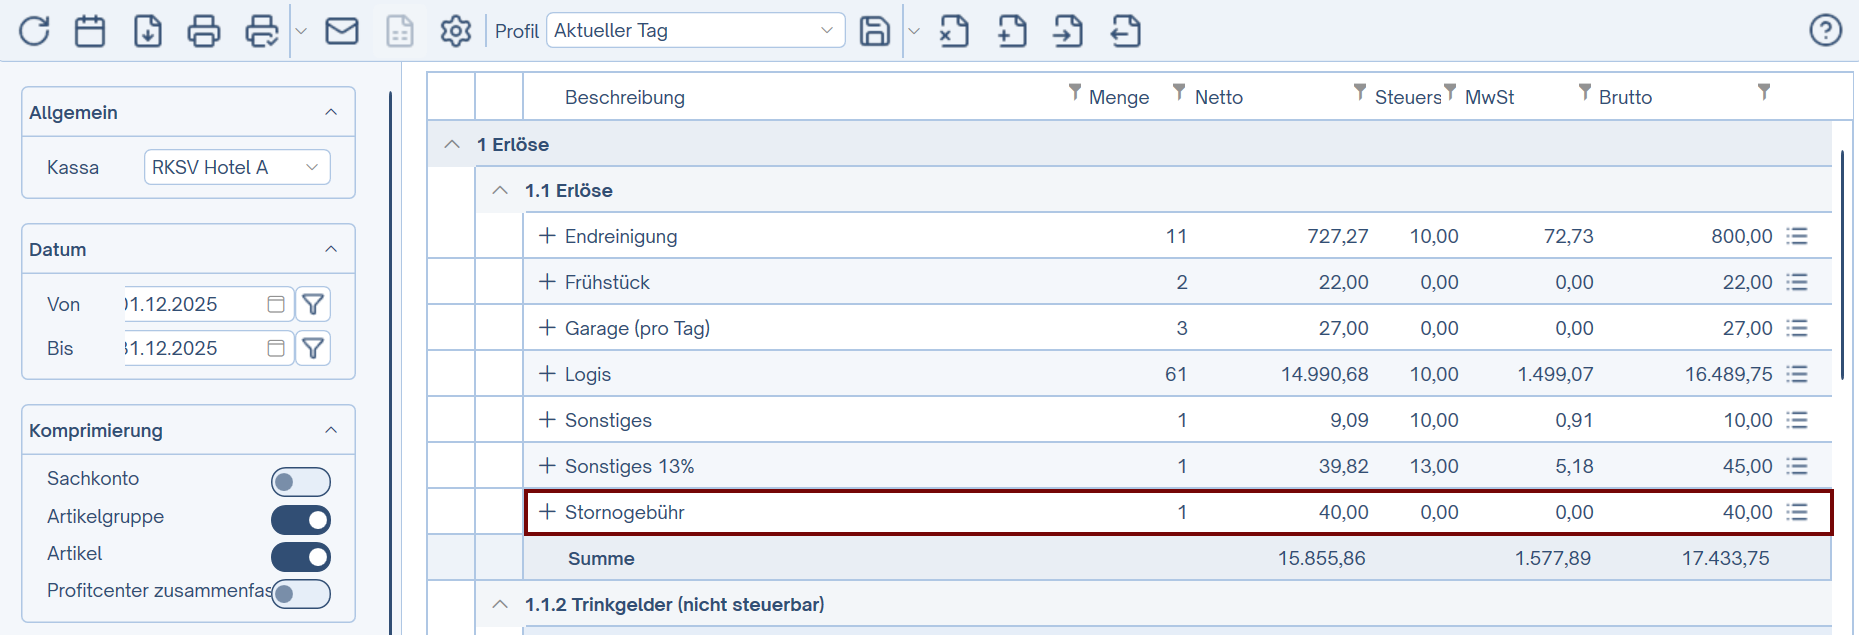Click the save profile floppy disk icon

[x=875, y=31]
